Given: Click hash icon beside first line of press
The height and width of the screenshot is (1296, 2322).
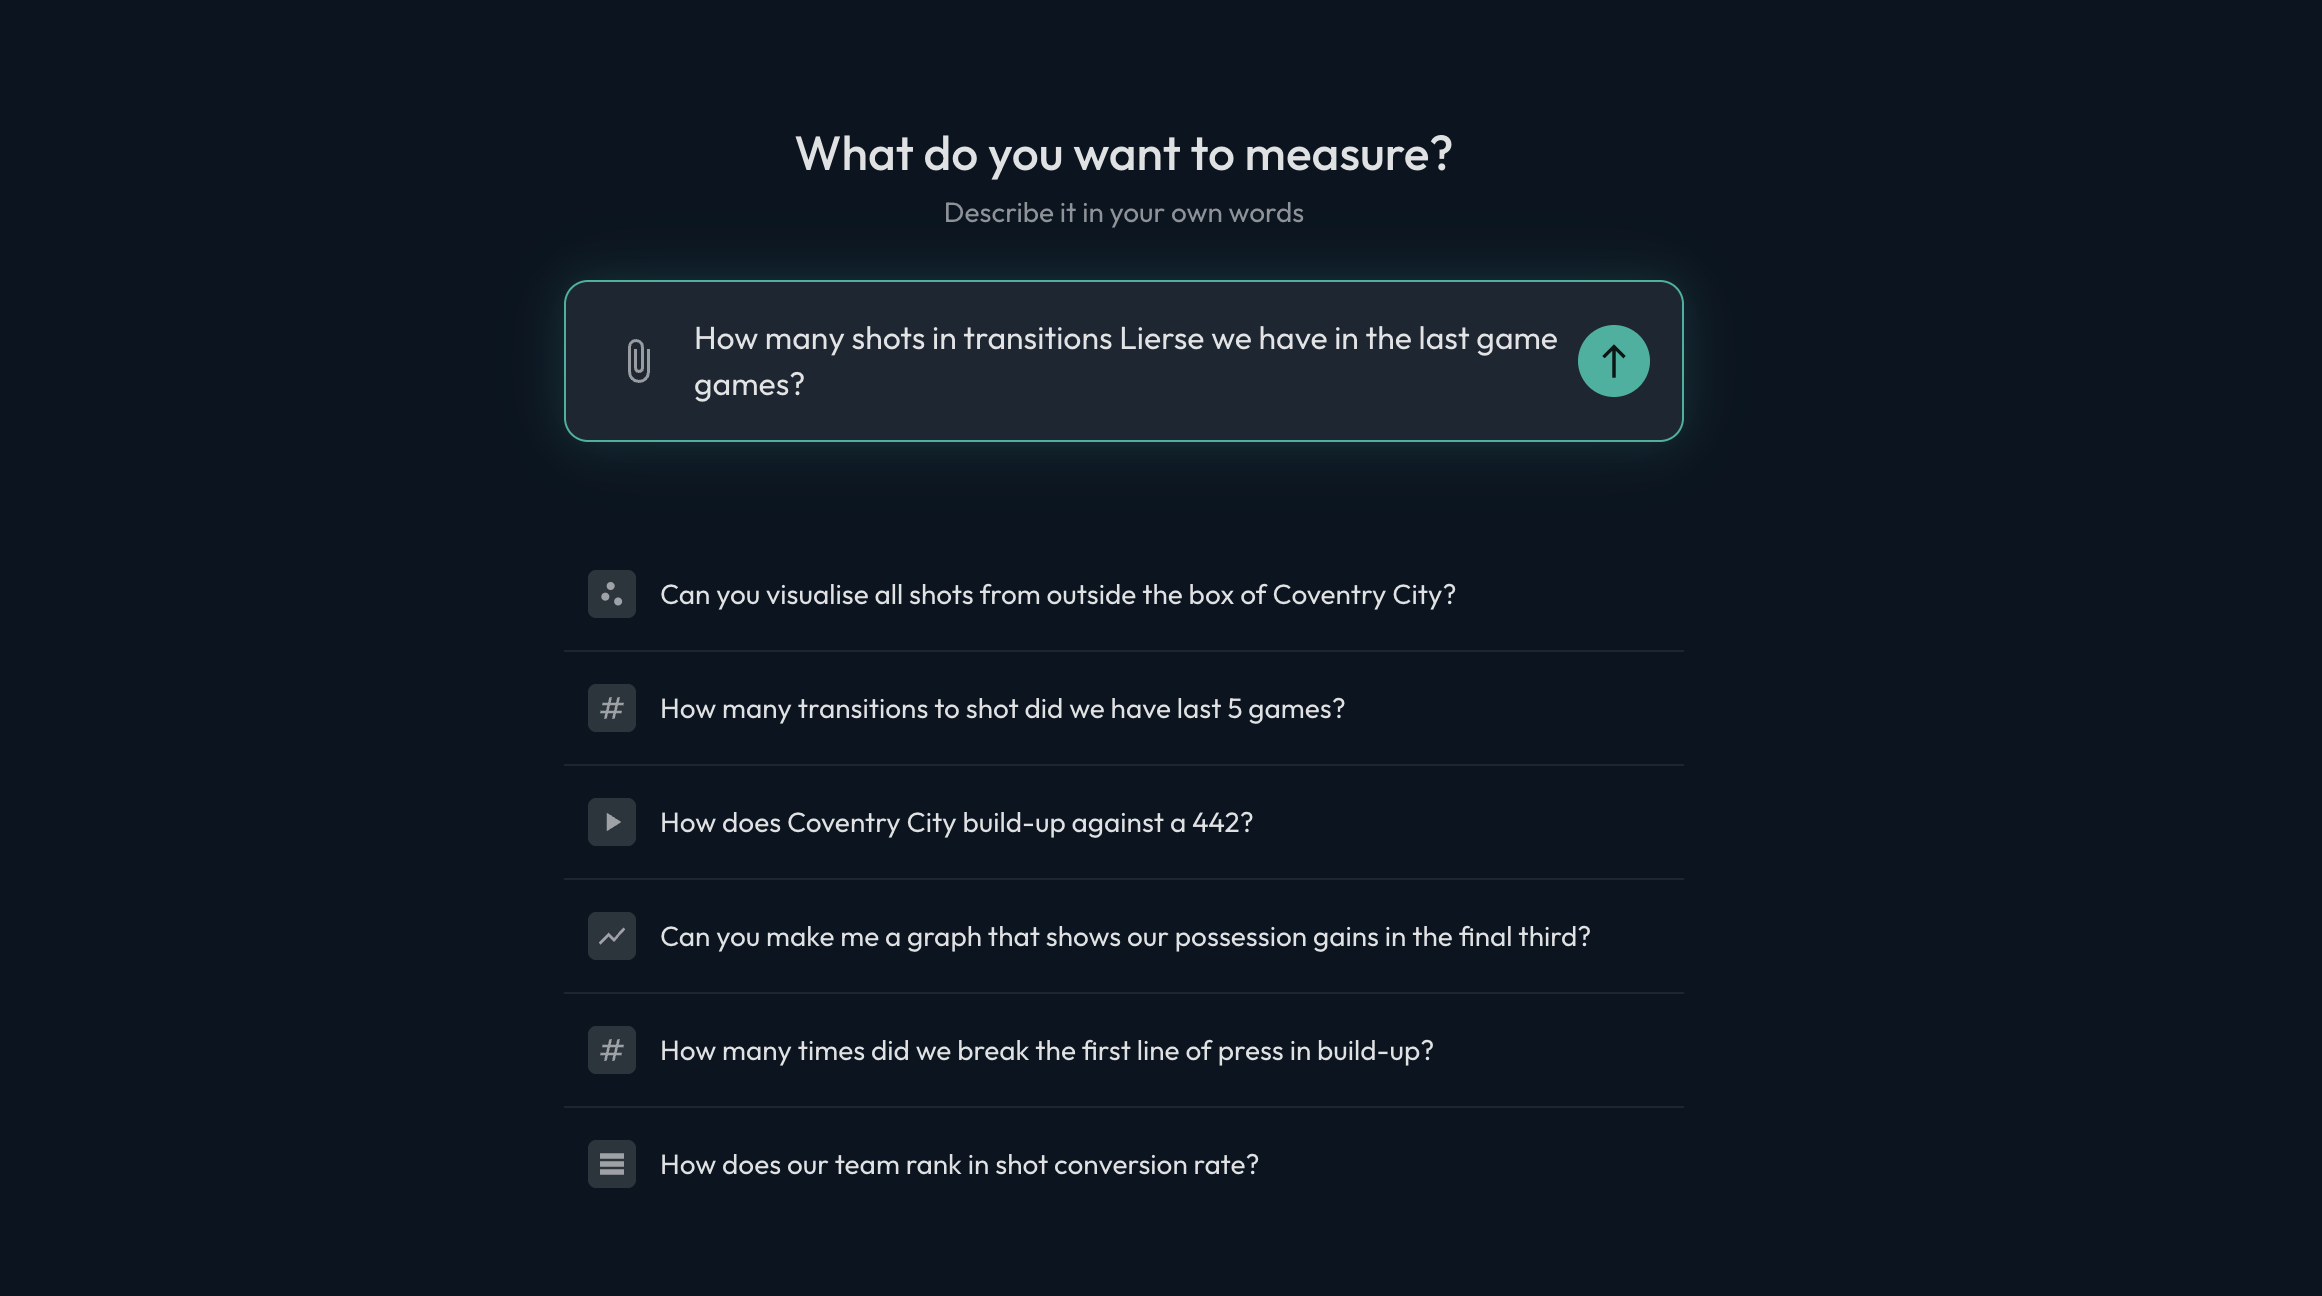Looking at the screenshot, I should (x=612, y=1050).
